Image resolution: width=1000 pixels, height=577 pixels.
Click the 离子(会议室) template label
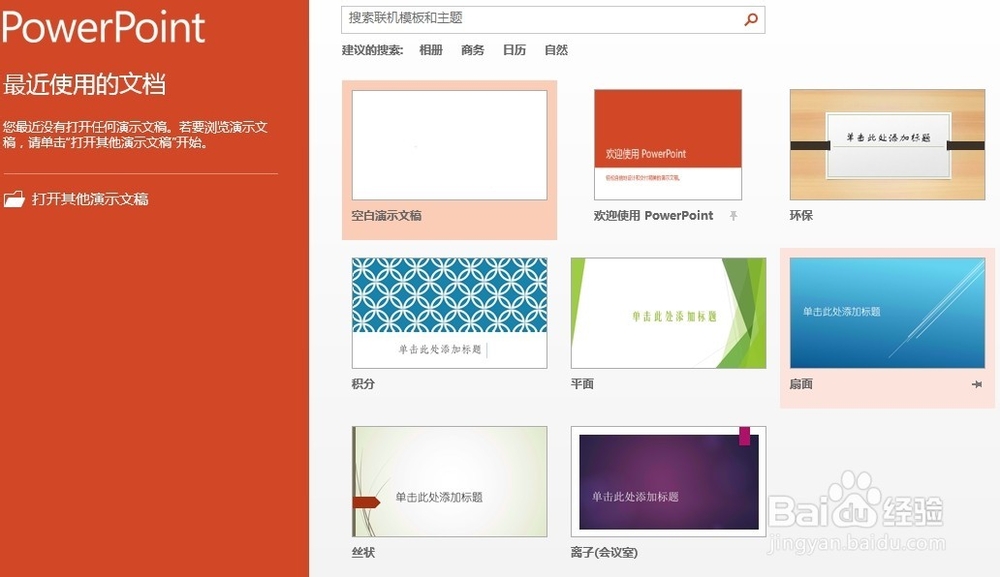click(x=604, y=552)
